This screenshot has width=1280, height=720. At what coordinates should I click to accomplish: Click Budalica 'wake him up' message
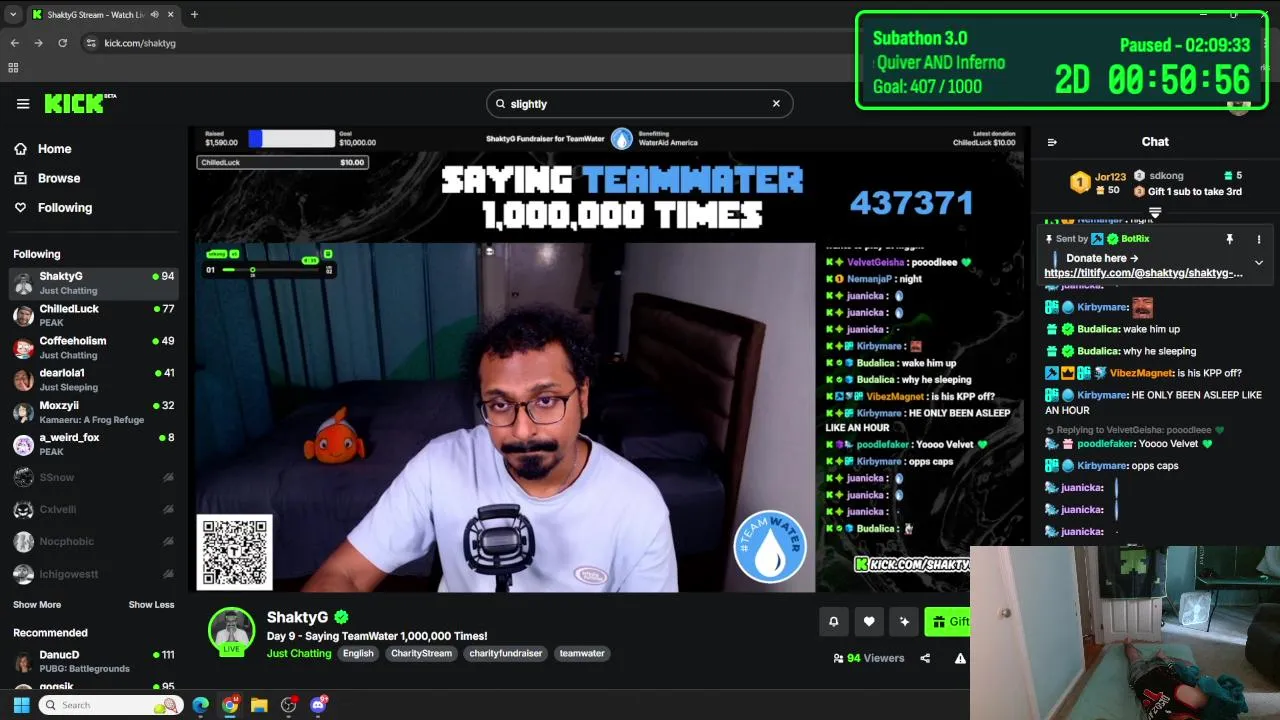1113,329
